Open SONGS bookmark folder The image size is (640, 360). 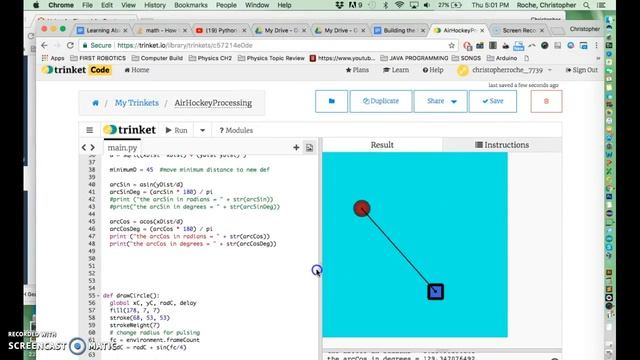tap(467, 58)
